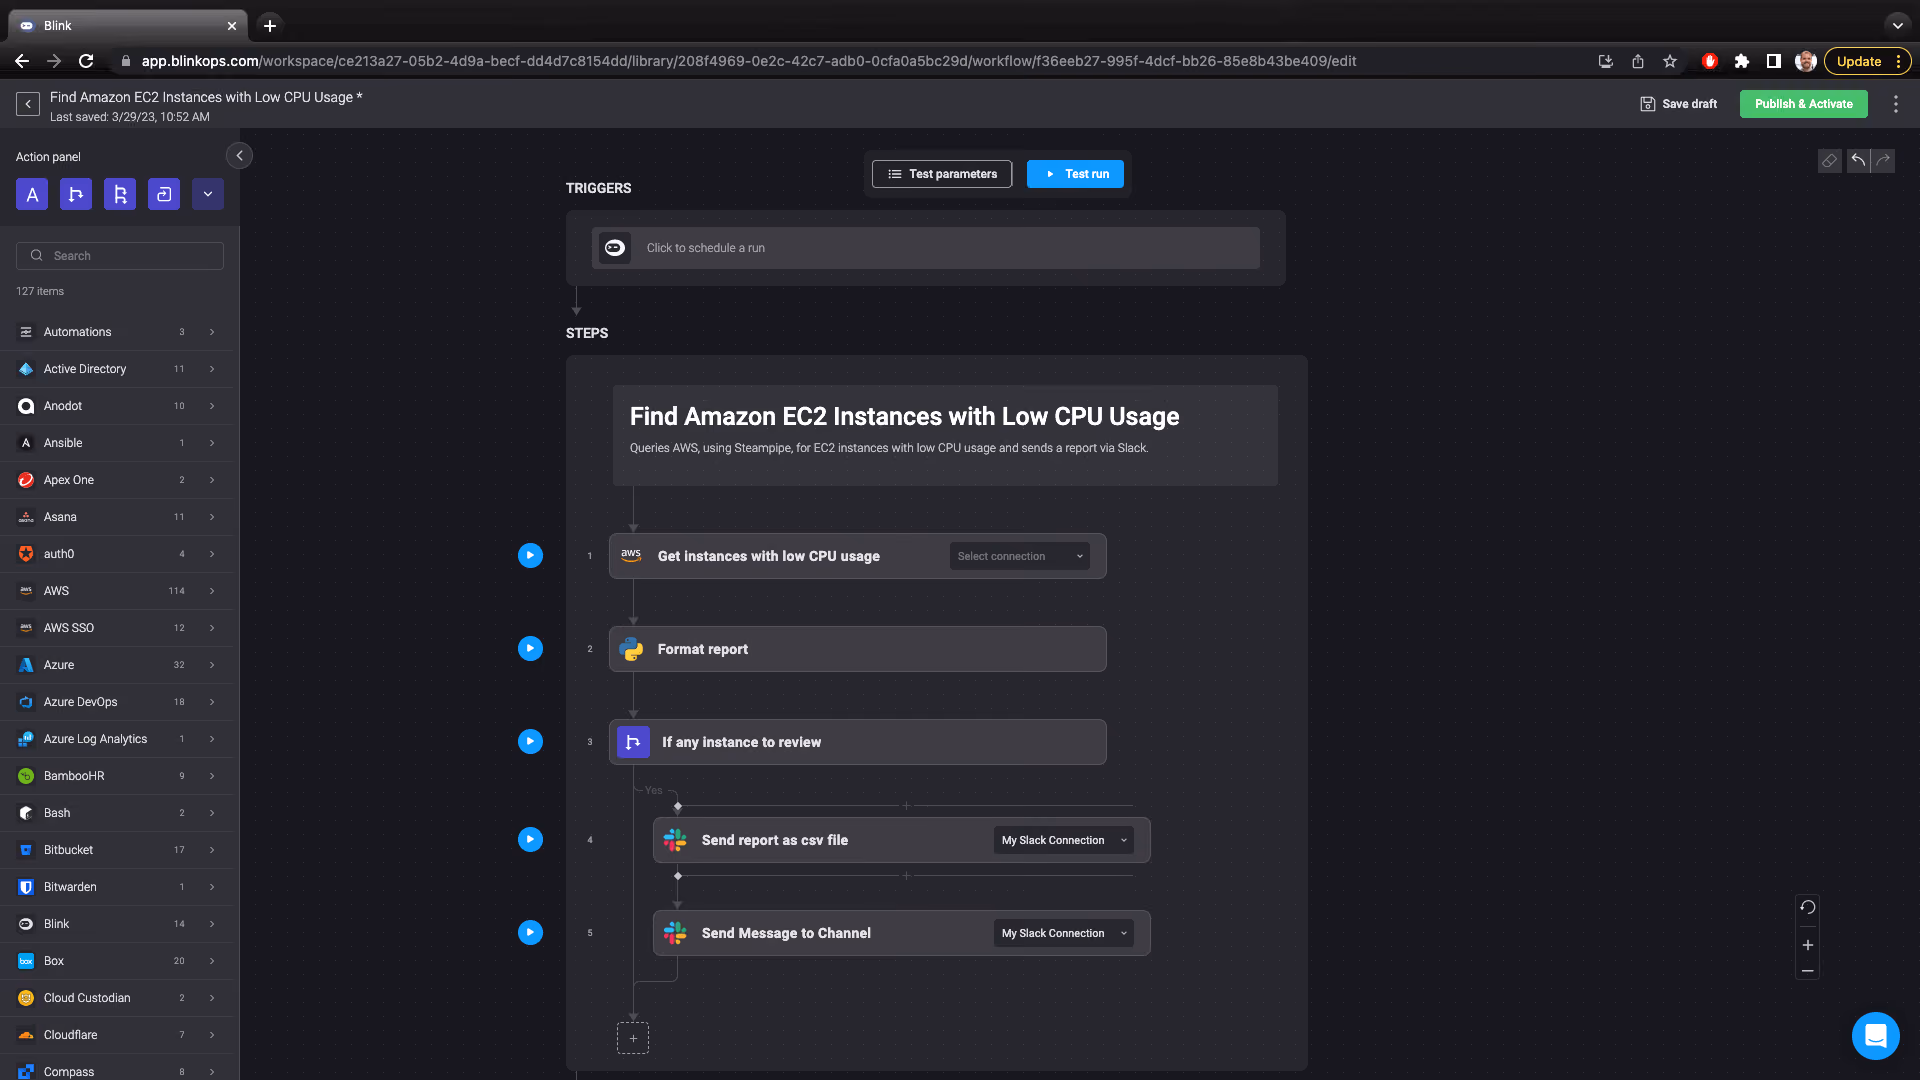Image resolution: width=1920 pixels, height=1080 pixels.
Task: Add an Action step from panel
Action: coord(32,194)
